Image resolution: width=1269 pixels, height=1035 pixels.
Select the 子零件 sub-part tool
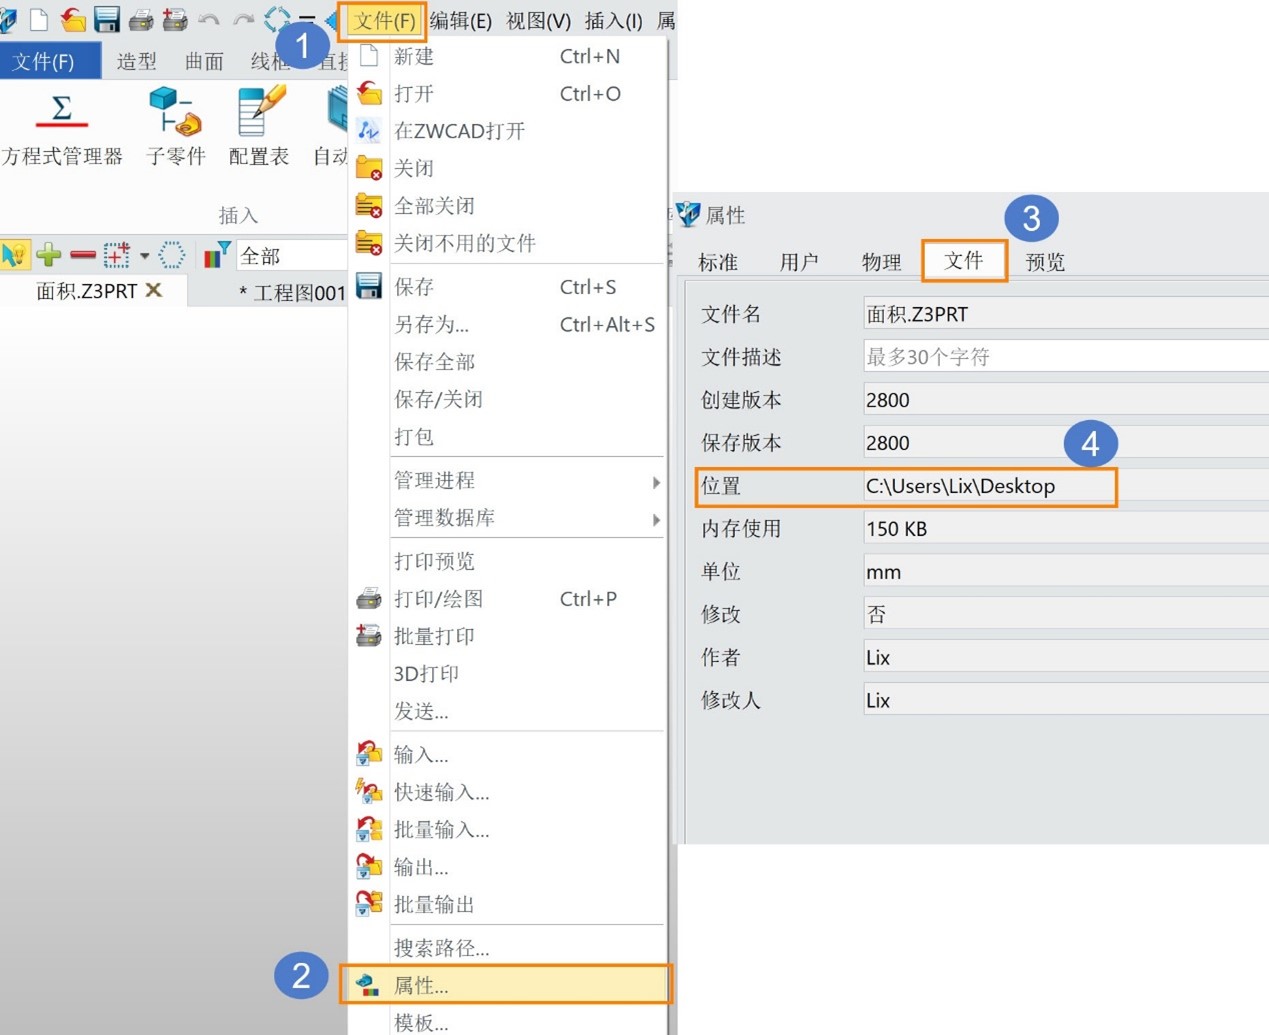pyautogui.click(x=176, y=127)
